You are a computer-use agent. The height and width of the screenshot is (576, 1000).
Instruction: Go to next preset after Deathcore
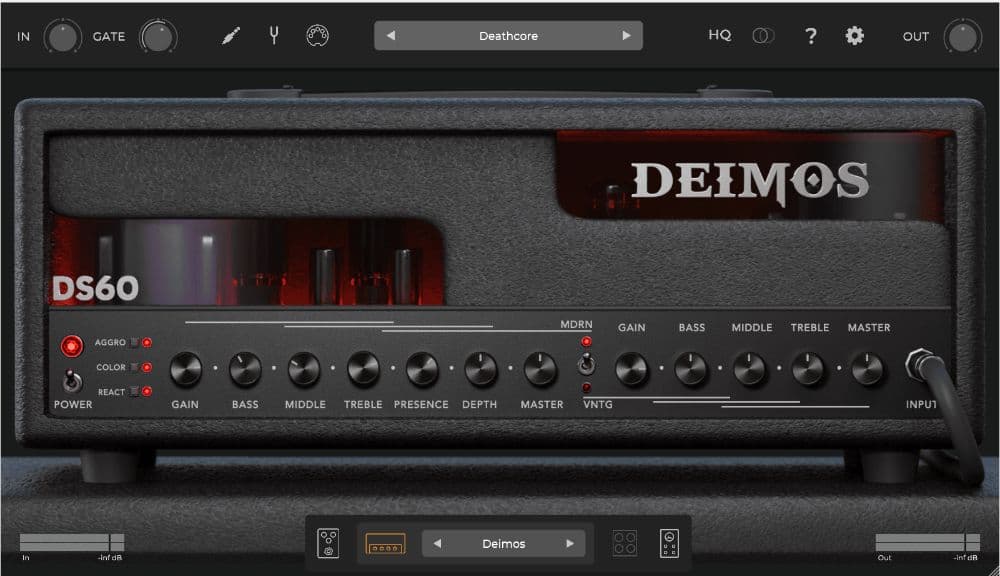click(627, 36)
